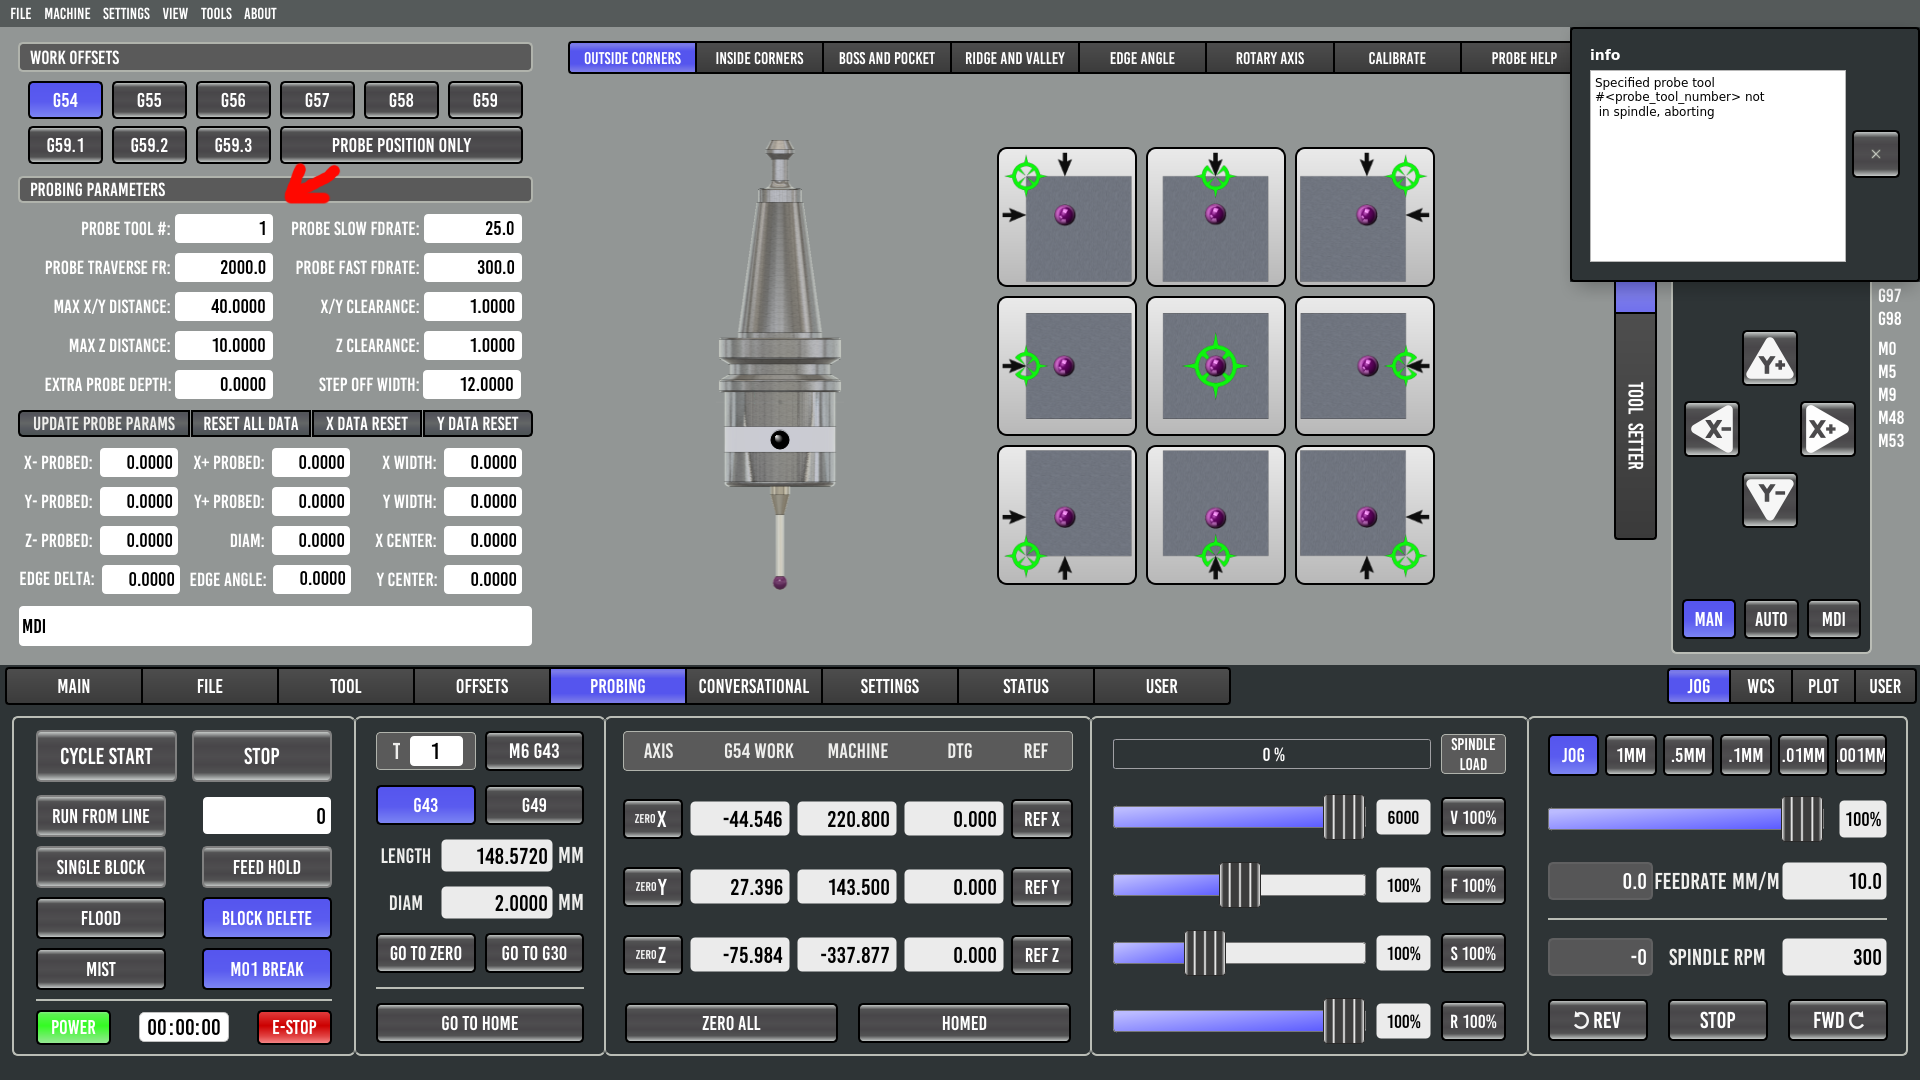Select the left-edge probe routine
Image resolution: width=1920 pixels, height=1080 pixels.
1066,366
